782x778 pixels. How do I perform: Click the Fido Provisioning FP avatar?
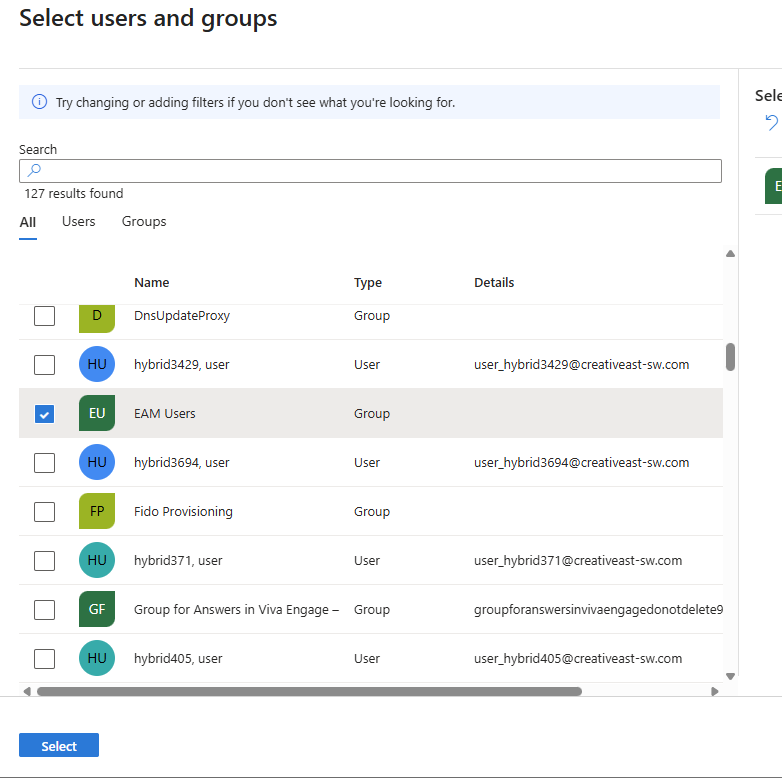pyautogui.click(x=97, y=512)
